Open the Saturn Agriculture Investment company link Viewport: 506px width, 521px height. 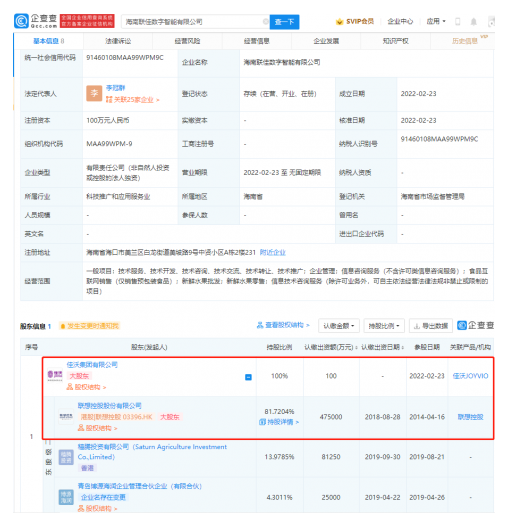152,451
